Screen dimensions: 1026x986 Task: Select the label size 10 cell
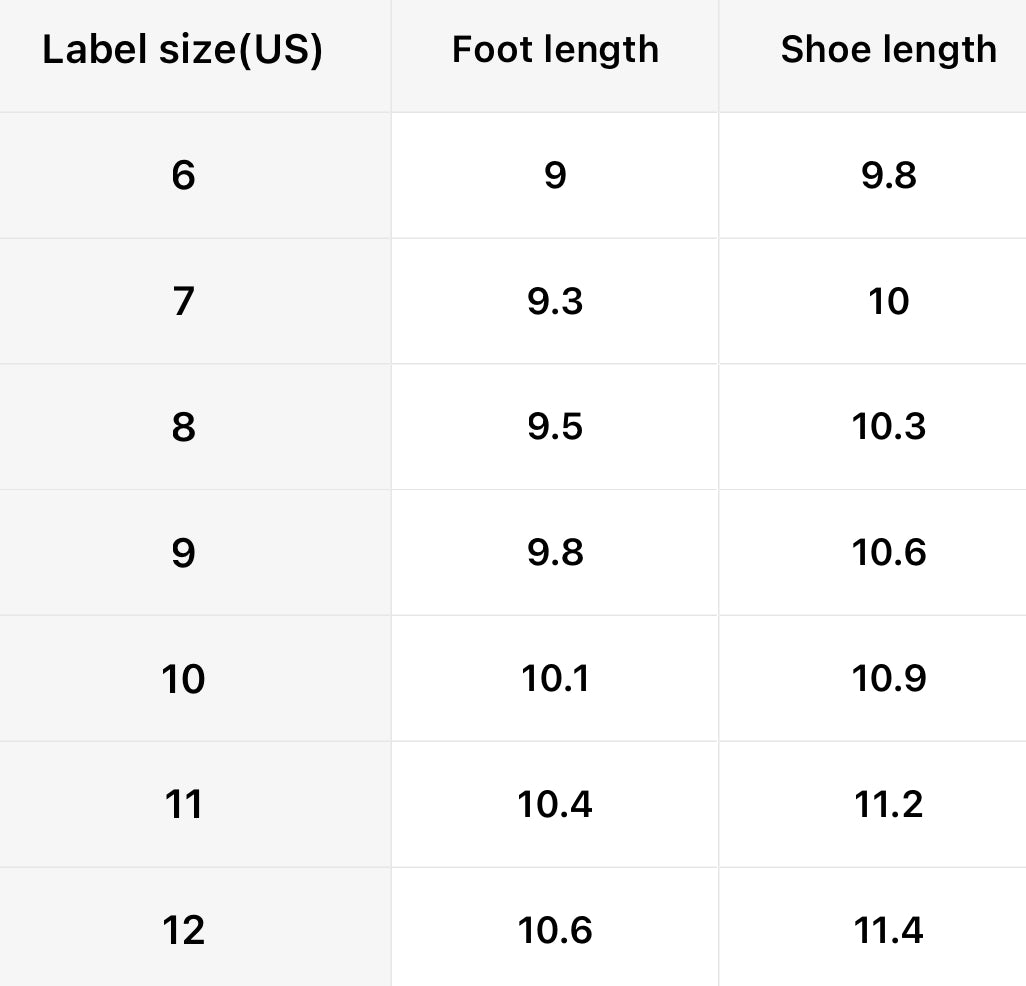(183, 679)
